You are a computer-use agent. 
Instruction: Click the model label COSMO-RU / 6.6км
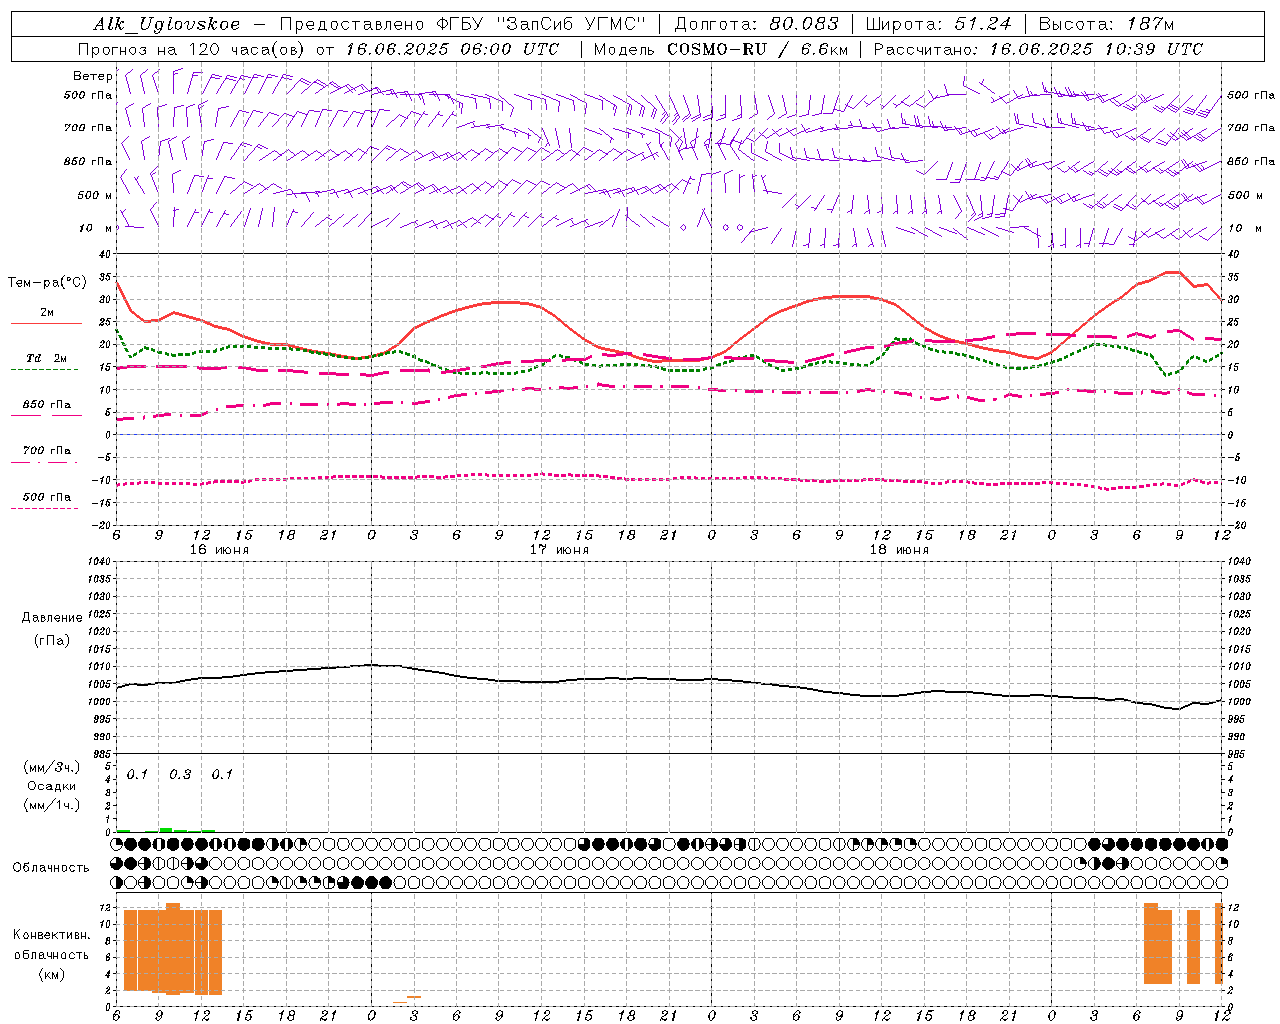758,49
